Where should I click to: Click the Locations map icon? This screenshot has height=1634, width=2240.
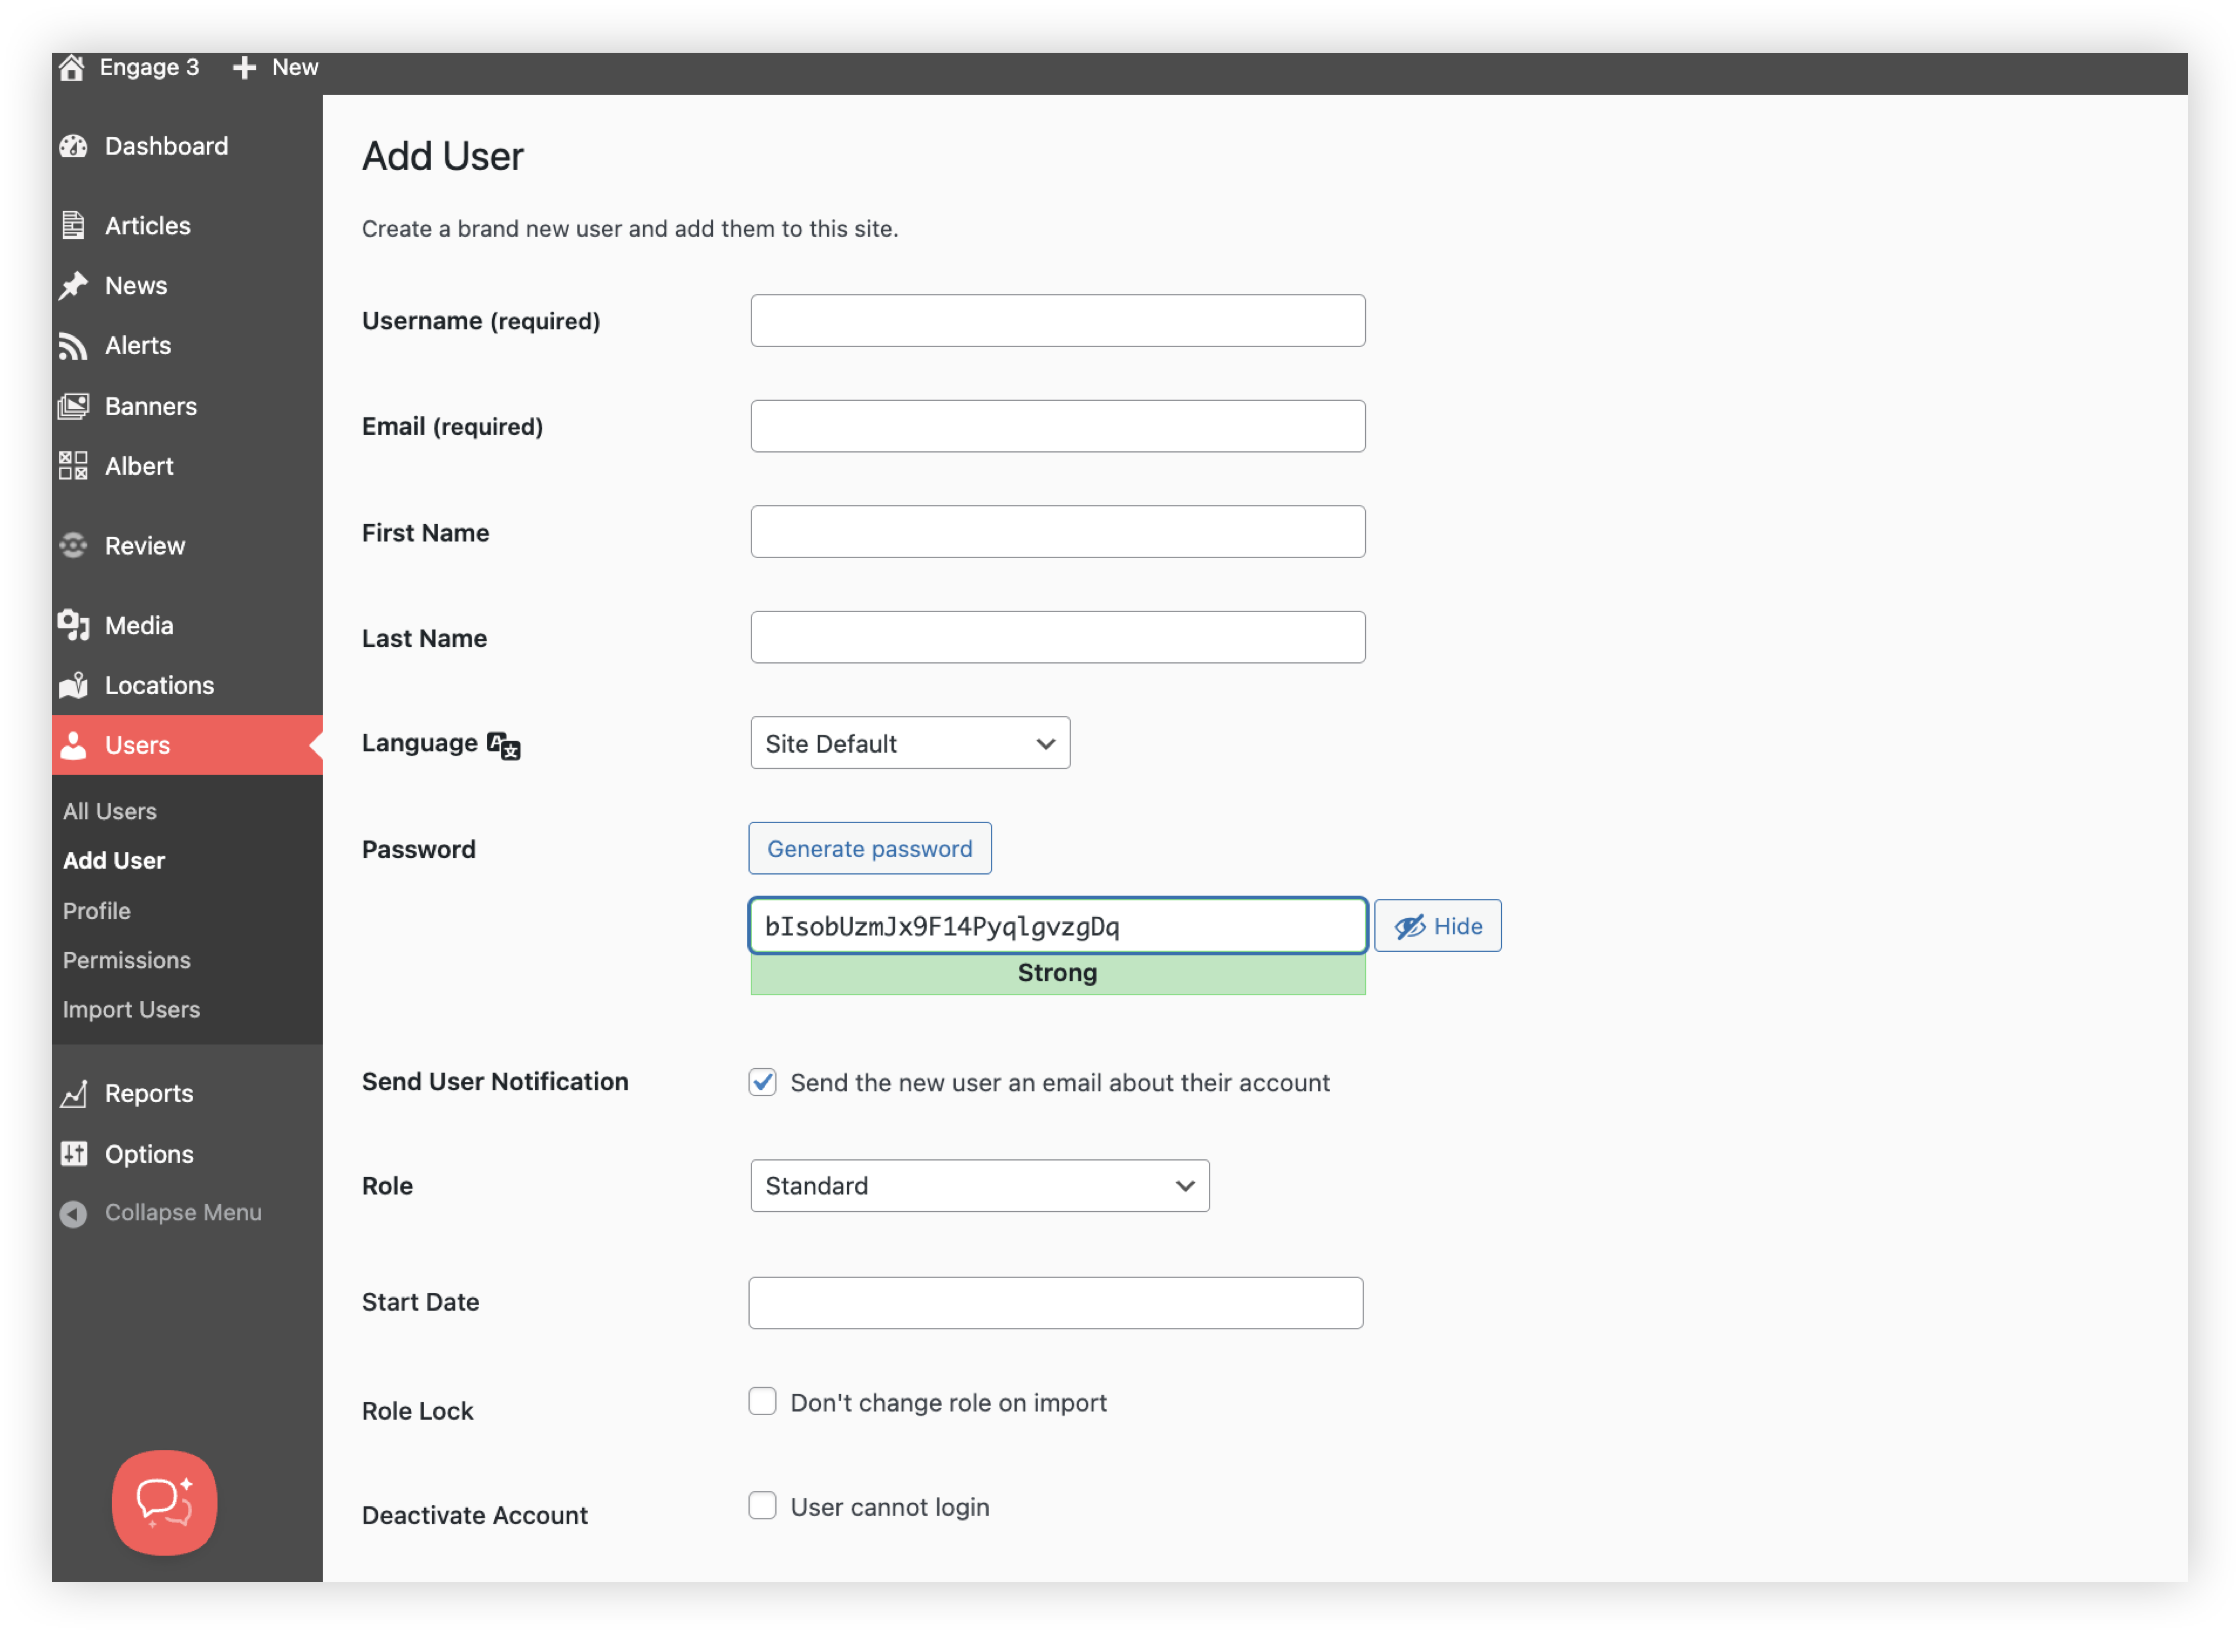click(x=73, y=685)
